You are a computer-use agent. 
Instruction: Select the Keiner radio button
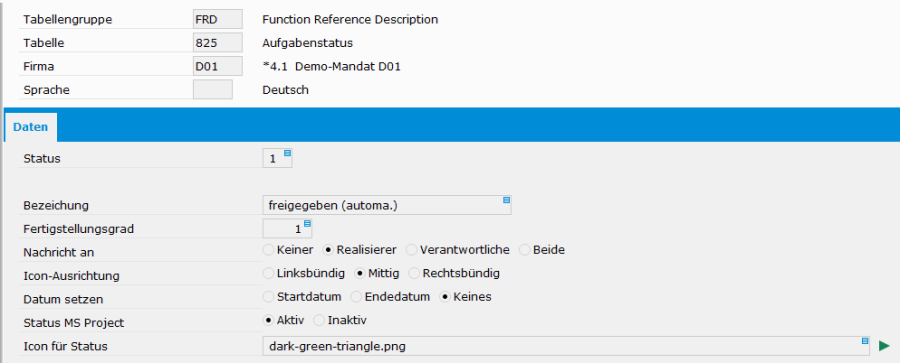click(x=268, y=250)
